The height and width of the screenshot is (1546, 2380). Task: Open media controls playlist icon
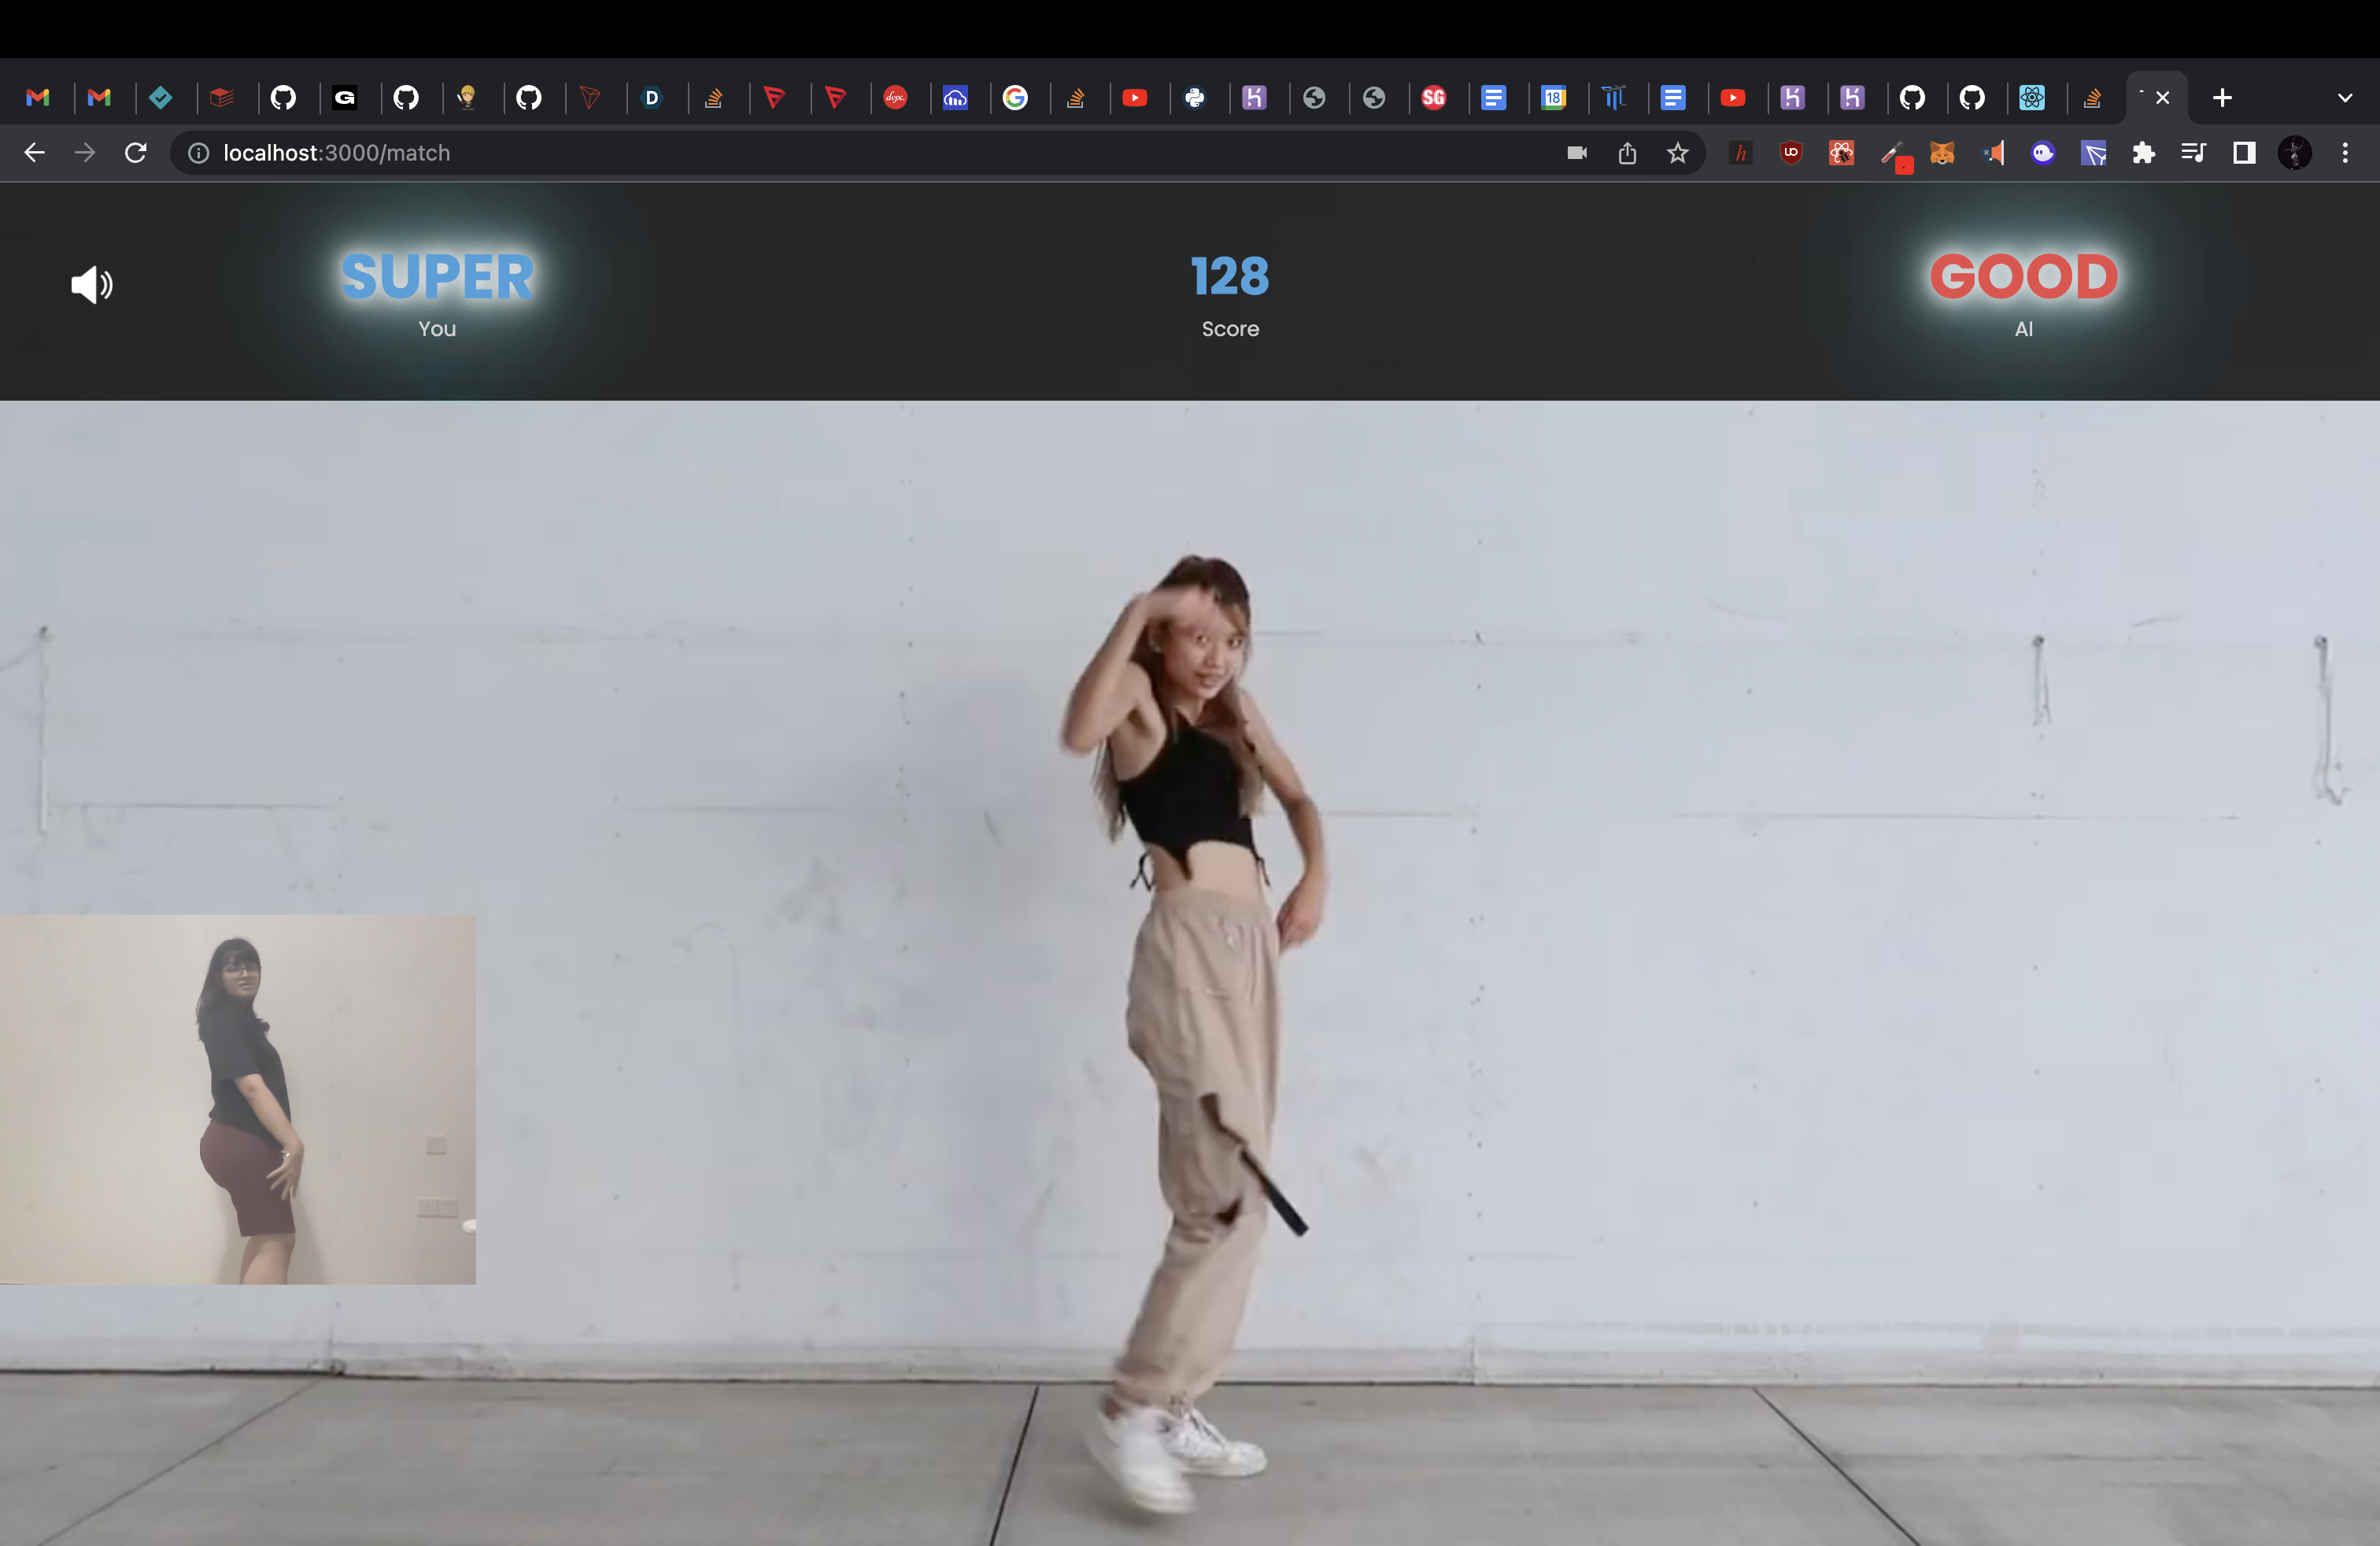pos(2193,153)
